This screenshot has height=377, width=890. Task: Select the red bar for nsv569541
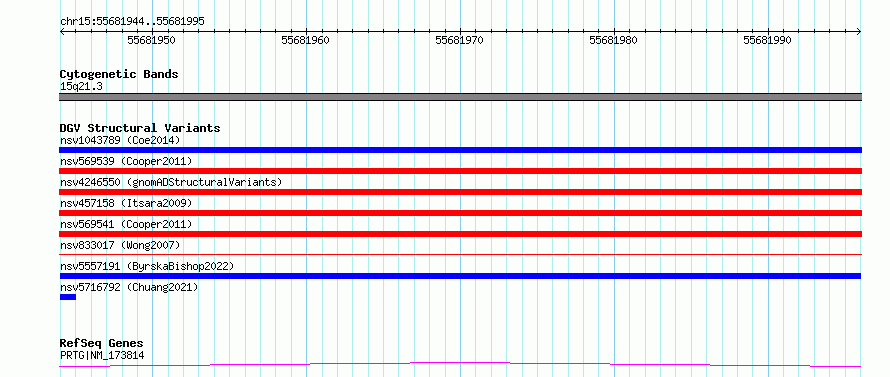pos(460,234)
